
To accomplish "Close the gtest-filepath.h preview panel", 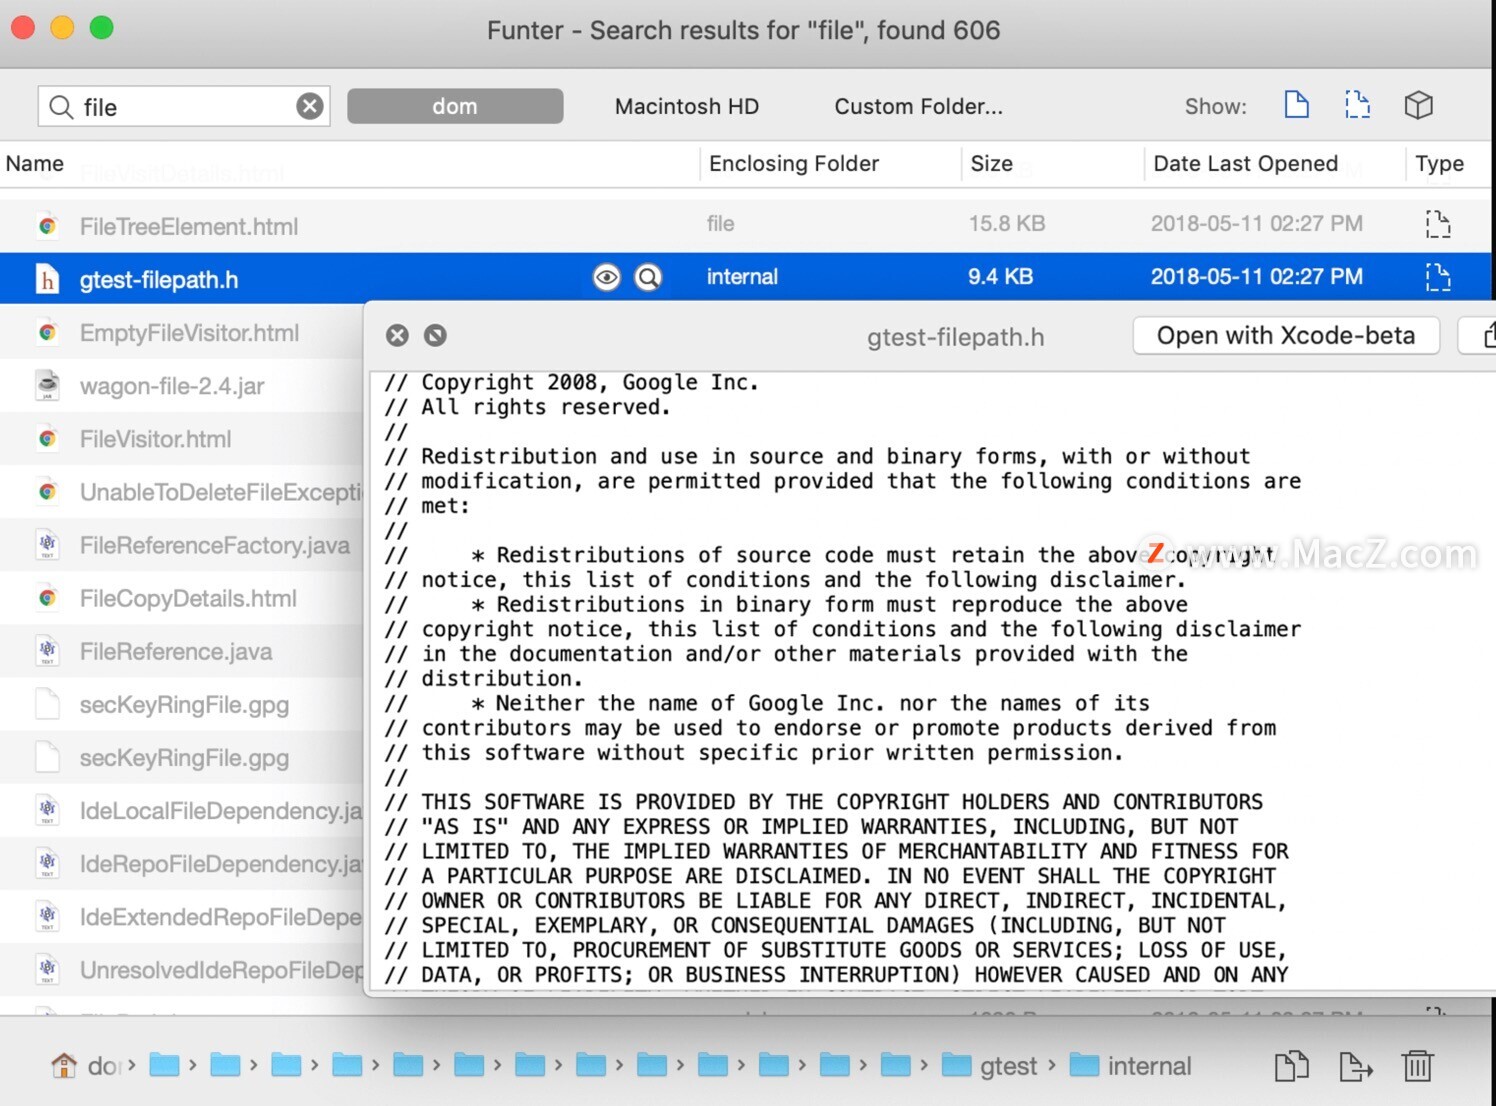I will (397, 336).
